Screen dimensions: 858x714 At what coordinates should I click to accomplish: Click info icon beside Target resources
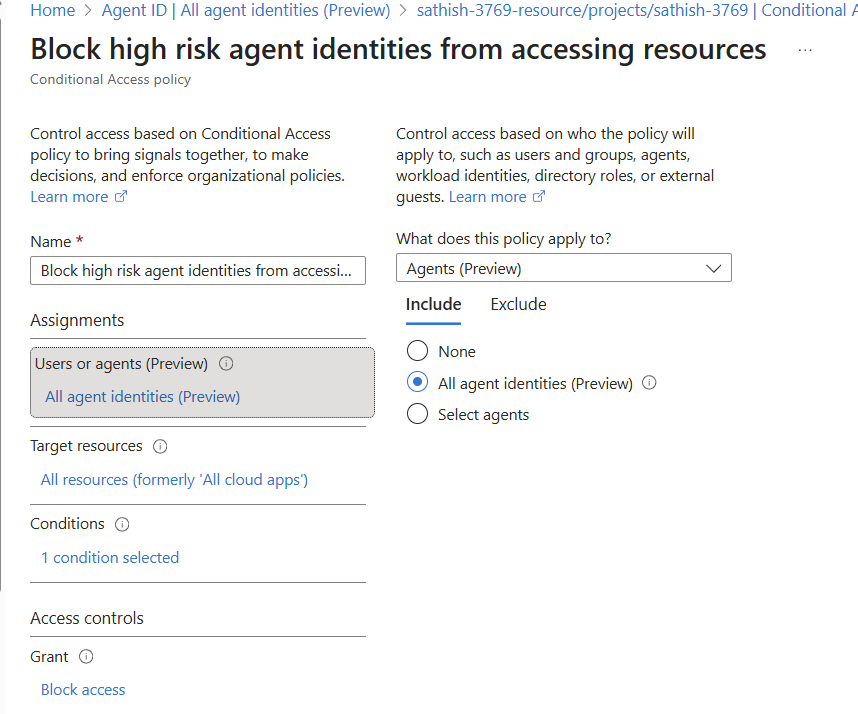point(160,446)
